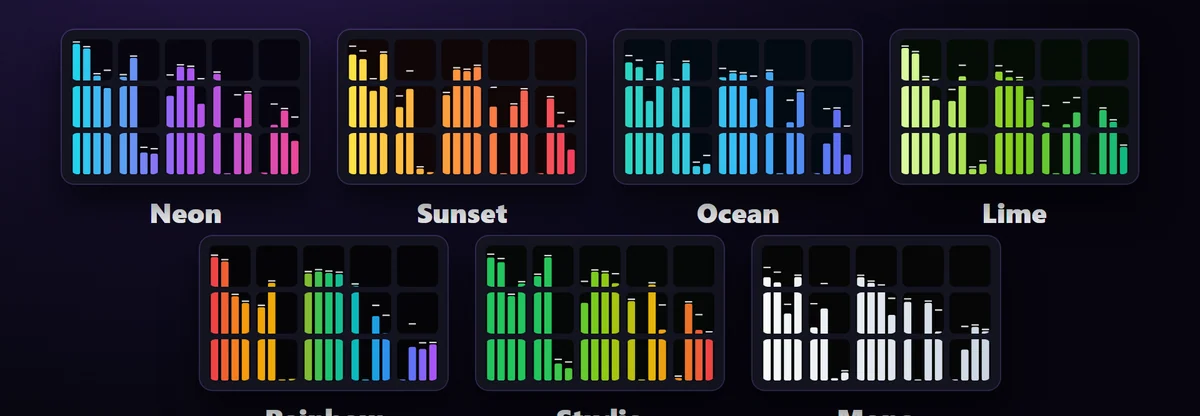Select the Neon theme preview
This screenshot has height=416, width=1200.
(x=185, y=107)
